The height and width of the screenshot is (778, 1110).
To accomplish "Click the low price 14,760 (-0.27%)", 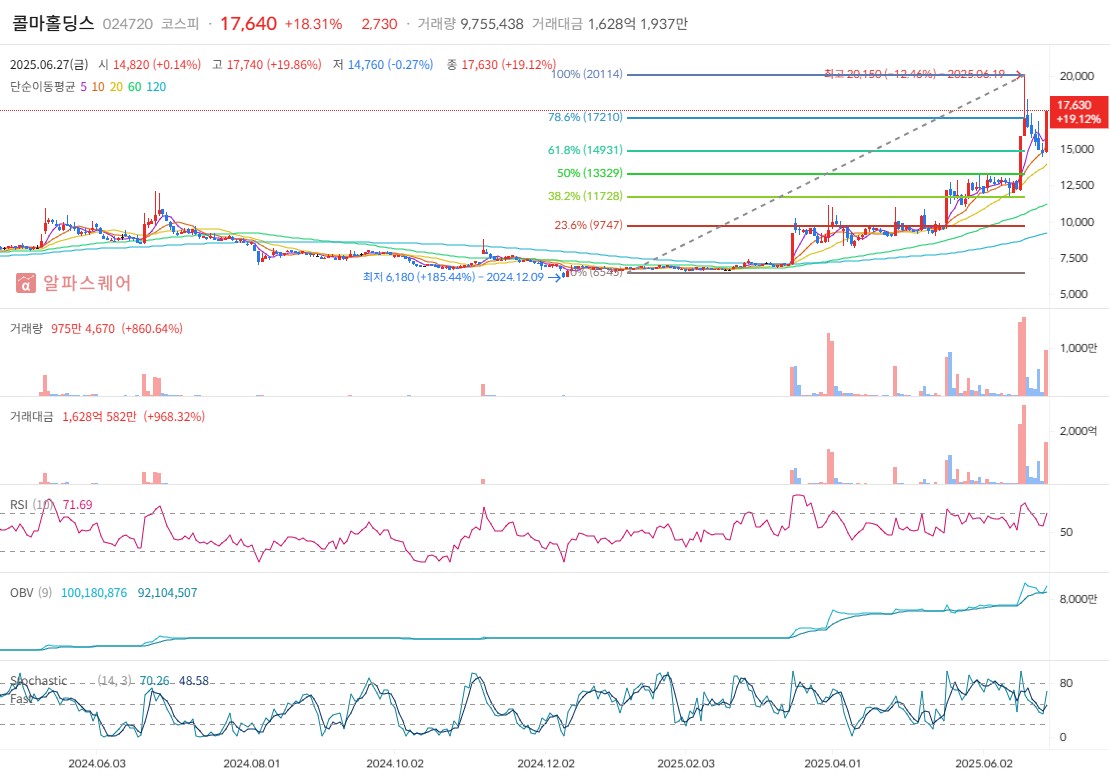I will tap(390, 64).
